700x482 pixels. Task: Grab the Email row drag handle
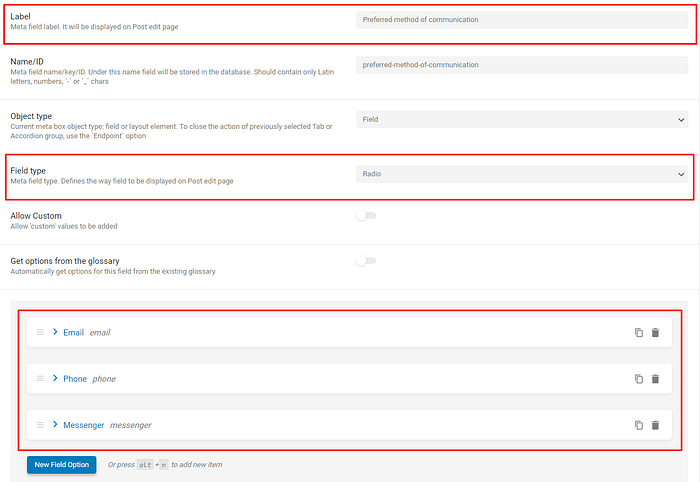(x=40, y=332)
